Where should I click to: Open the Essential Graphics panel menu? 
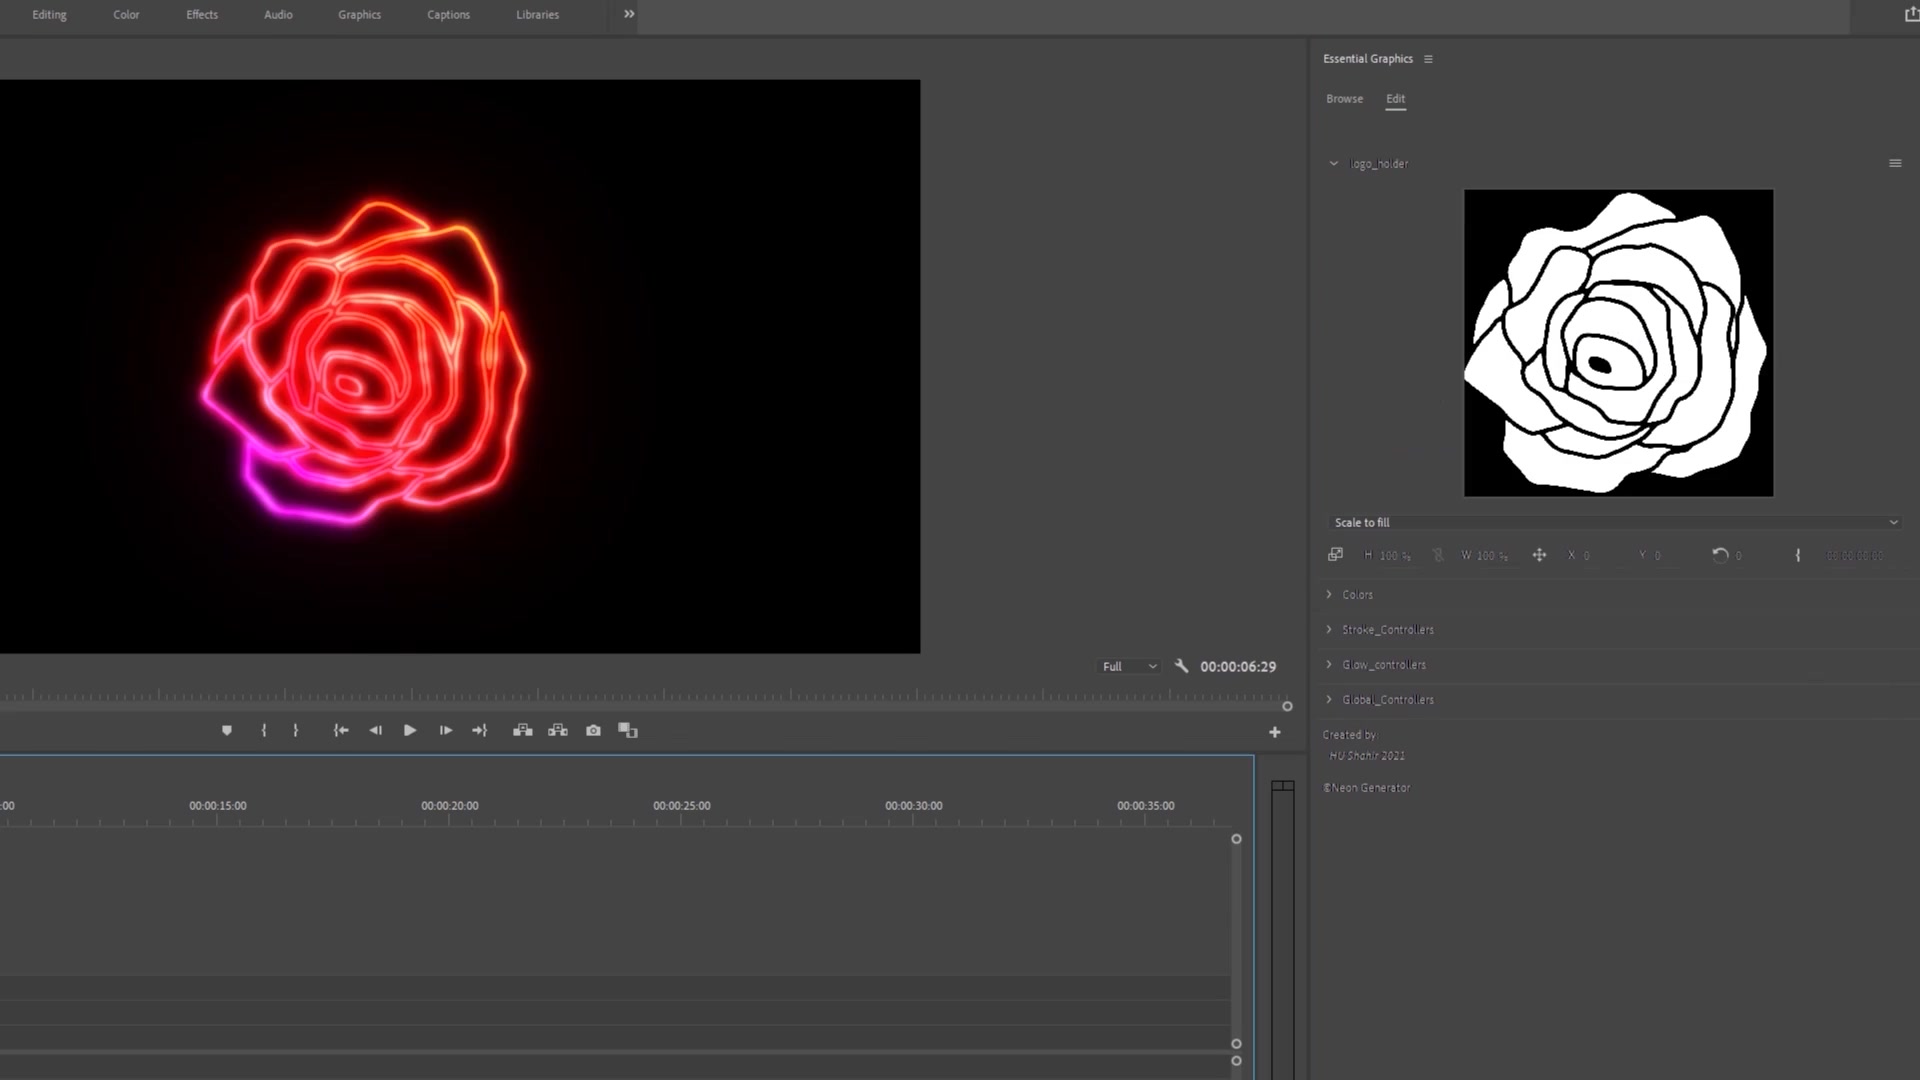[1428, 59]
